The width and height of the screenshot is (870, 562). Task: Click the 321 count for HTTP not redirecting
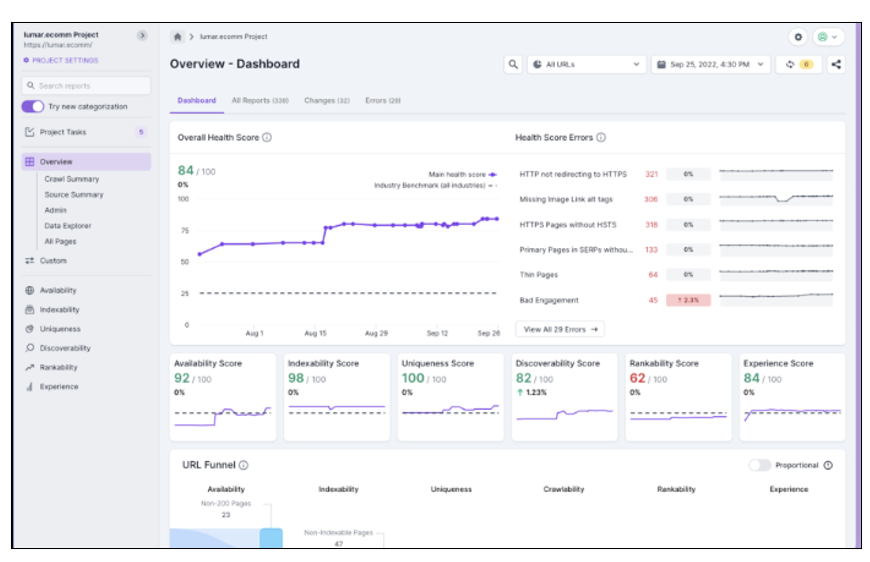pos(651,174)
